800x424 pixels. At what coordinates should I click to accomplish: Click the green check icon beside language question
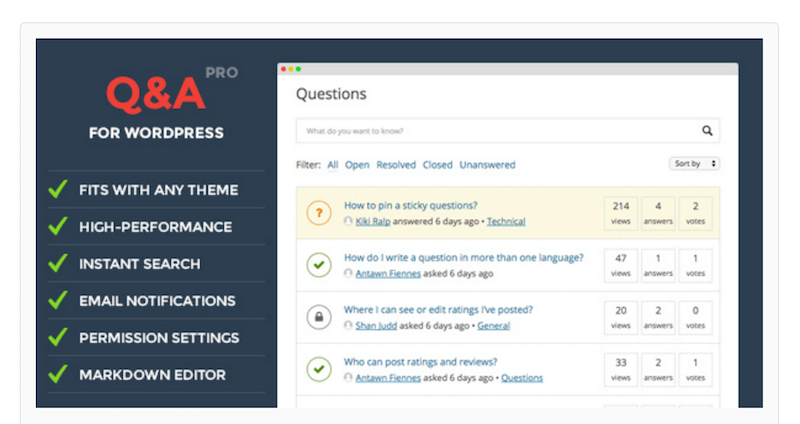tap(318, 265)
